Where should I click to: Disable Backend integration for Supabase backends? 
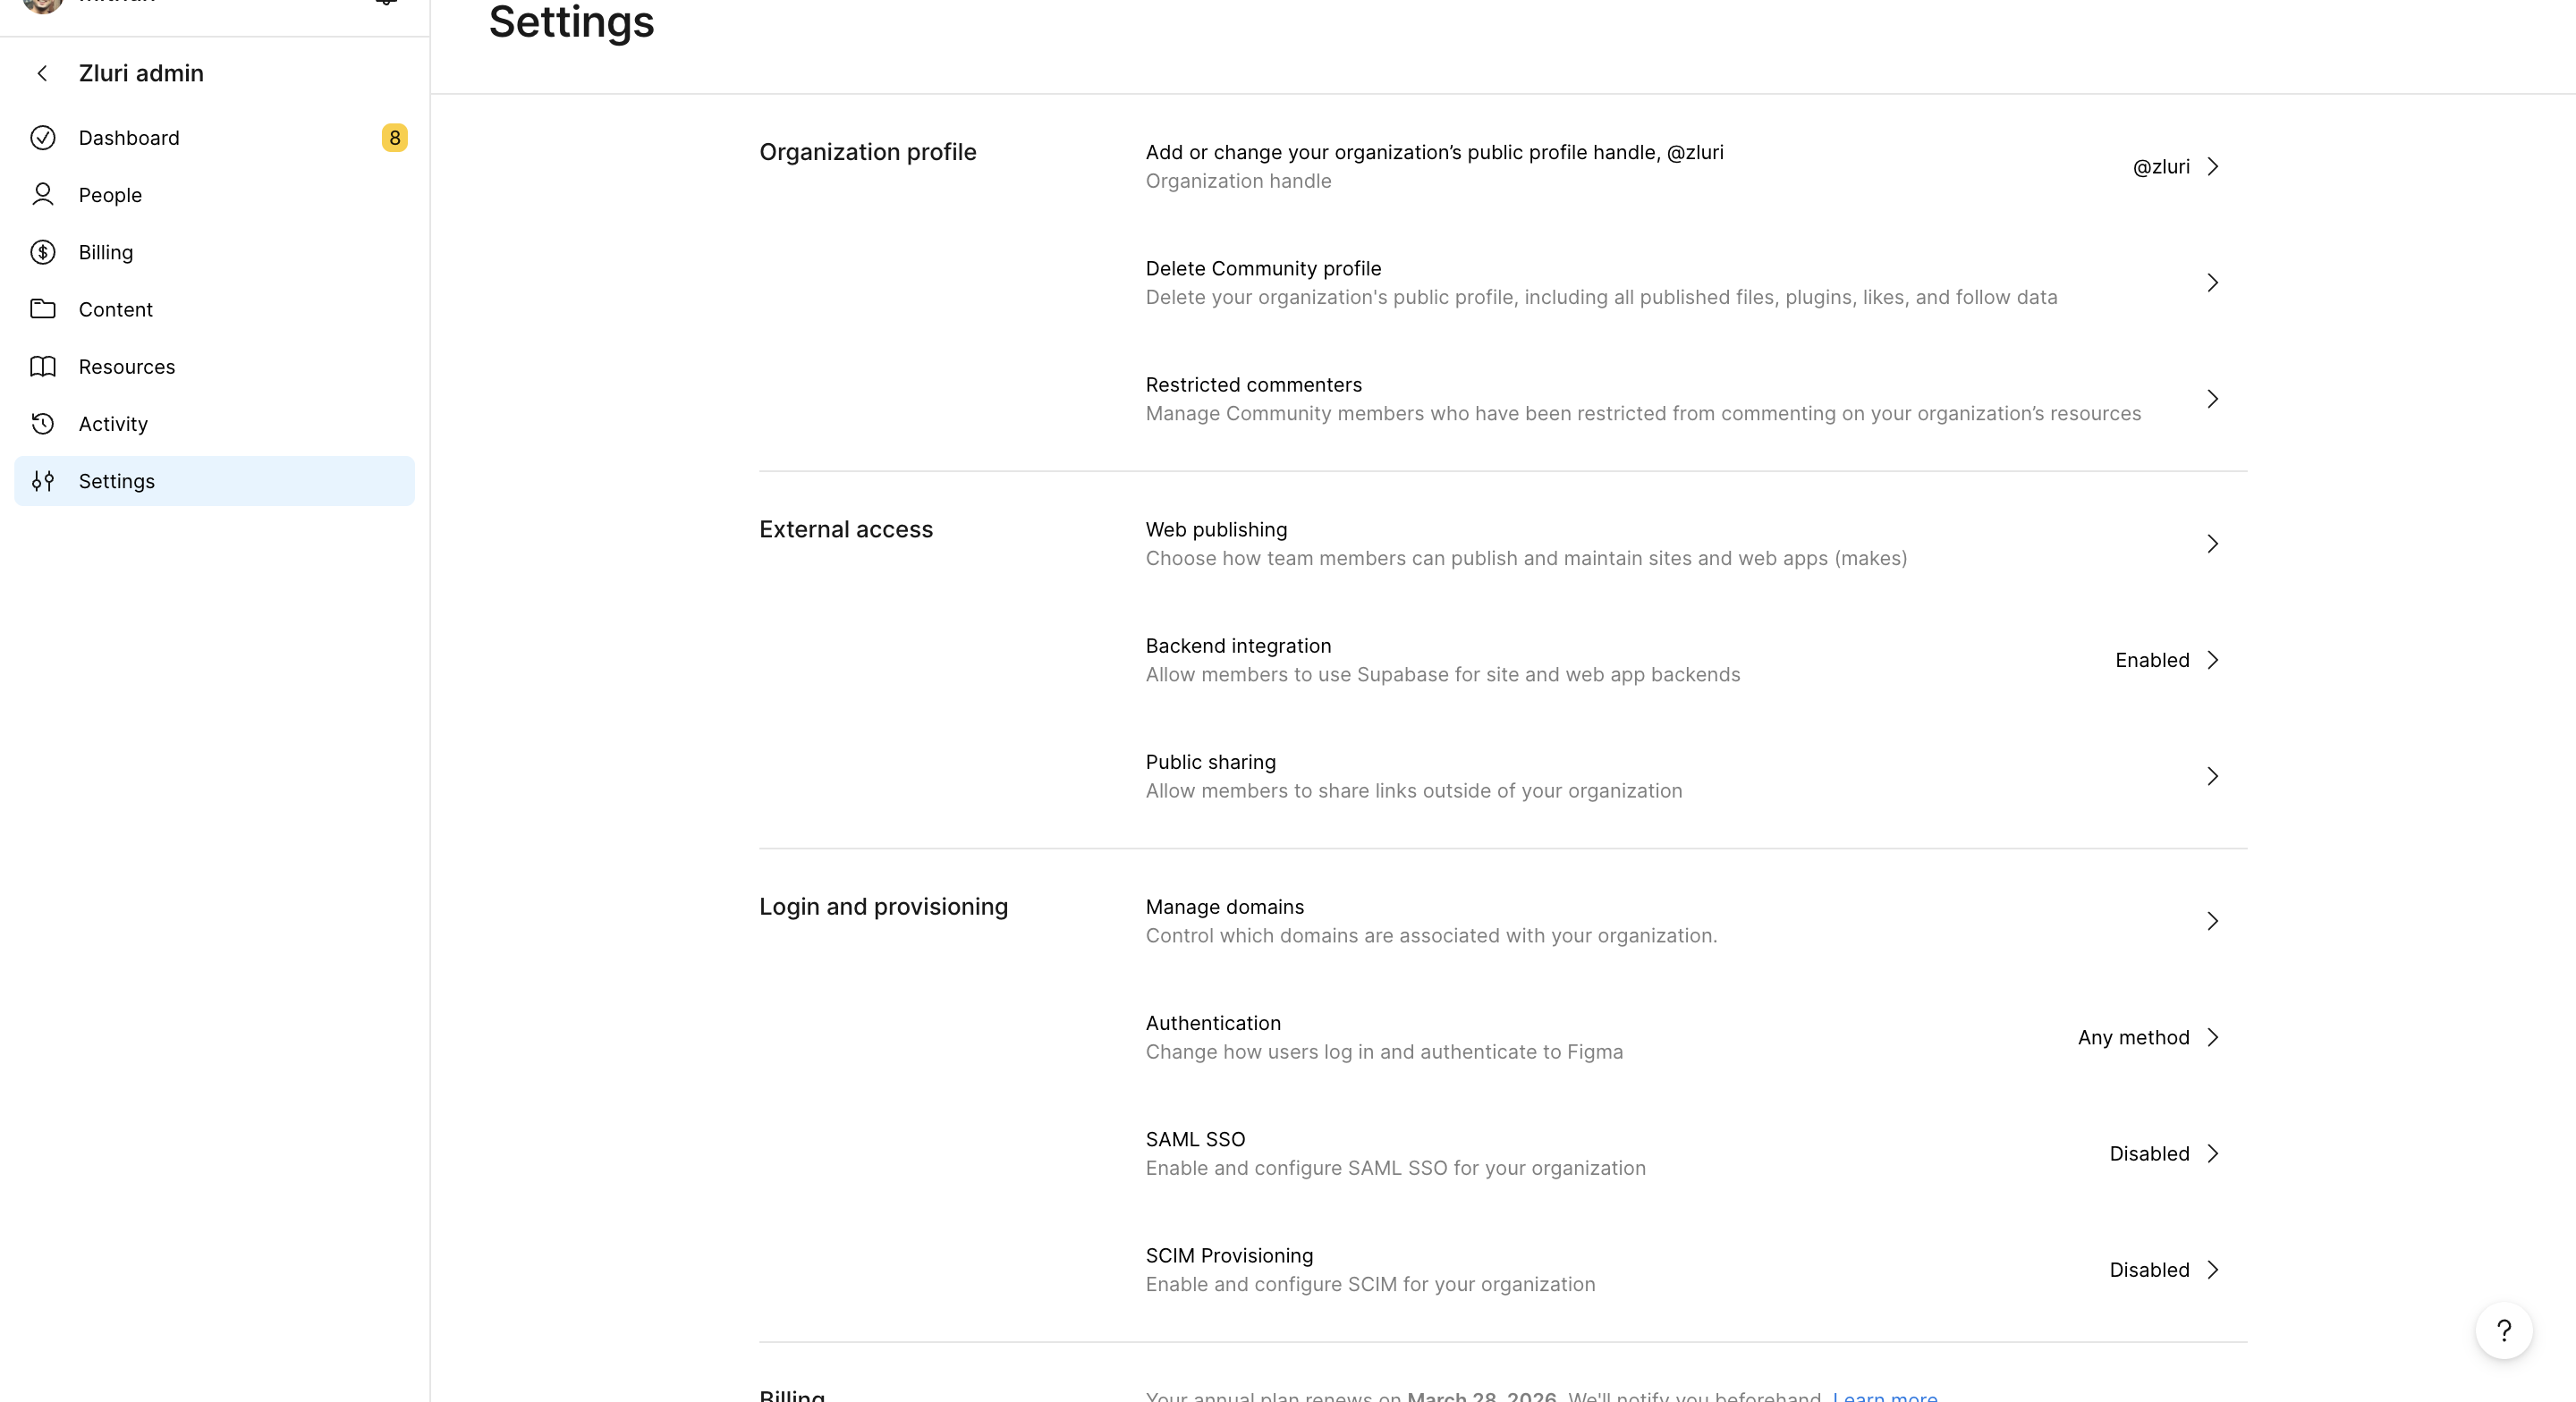(2168, 660)
